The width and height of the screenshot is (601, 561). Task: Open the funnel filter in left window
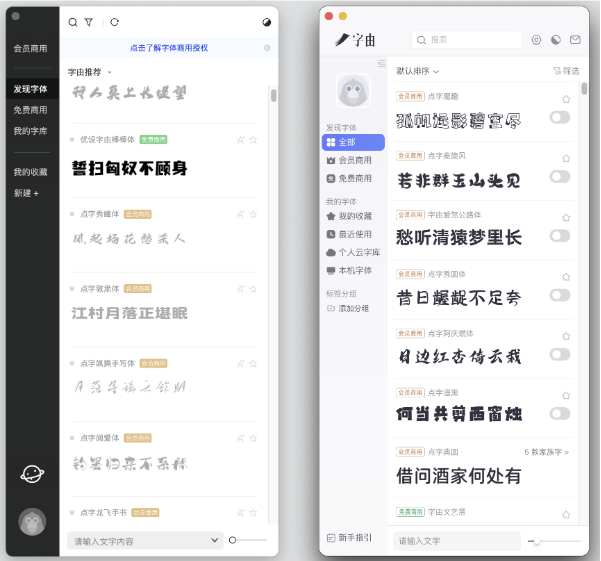click(x=88, y=22)
